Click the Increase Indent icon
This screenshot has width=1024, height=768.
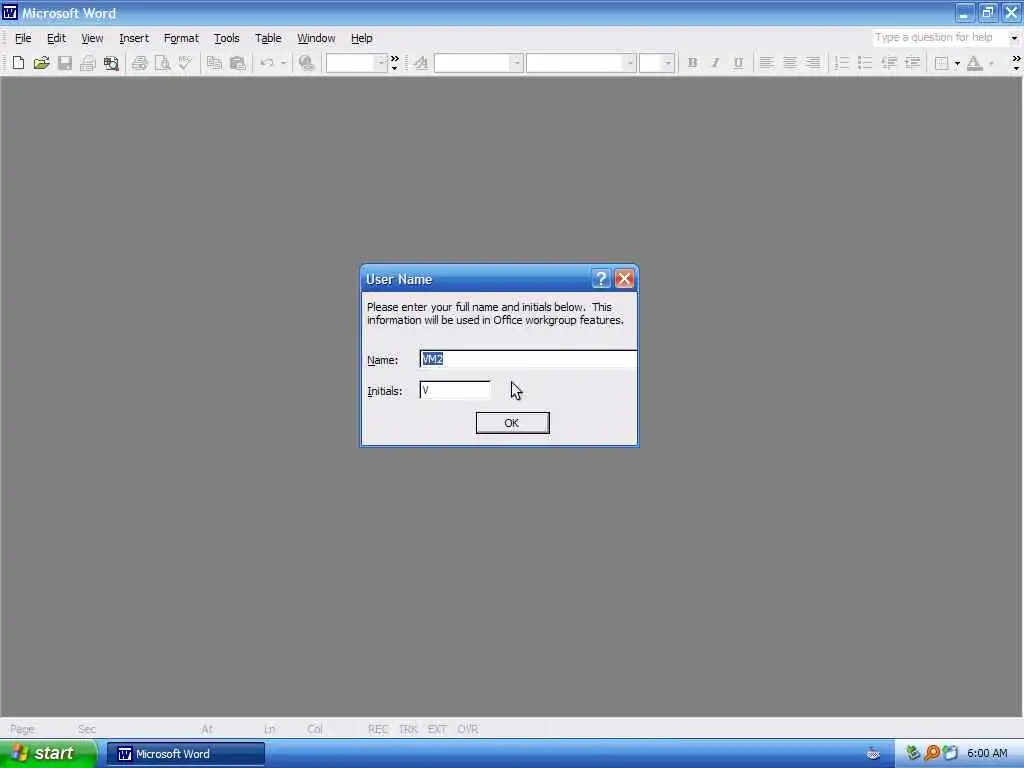click(x=912, y=63)
